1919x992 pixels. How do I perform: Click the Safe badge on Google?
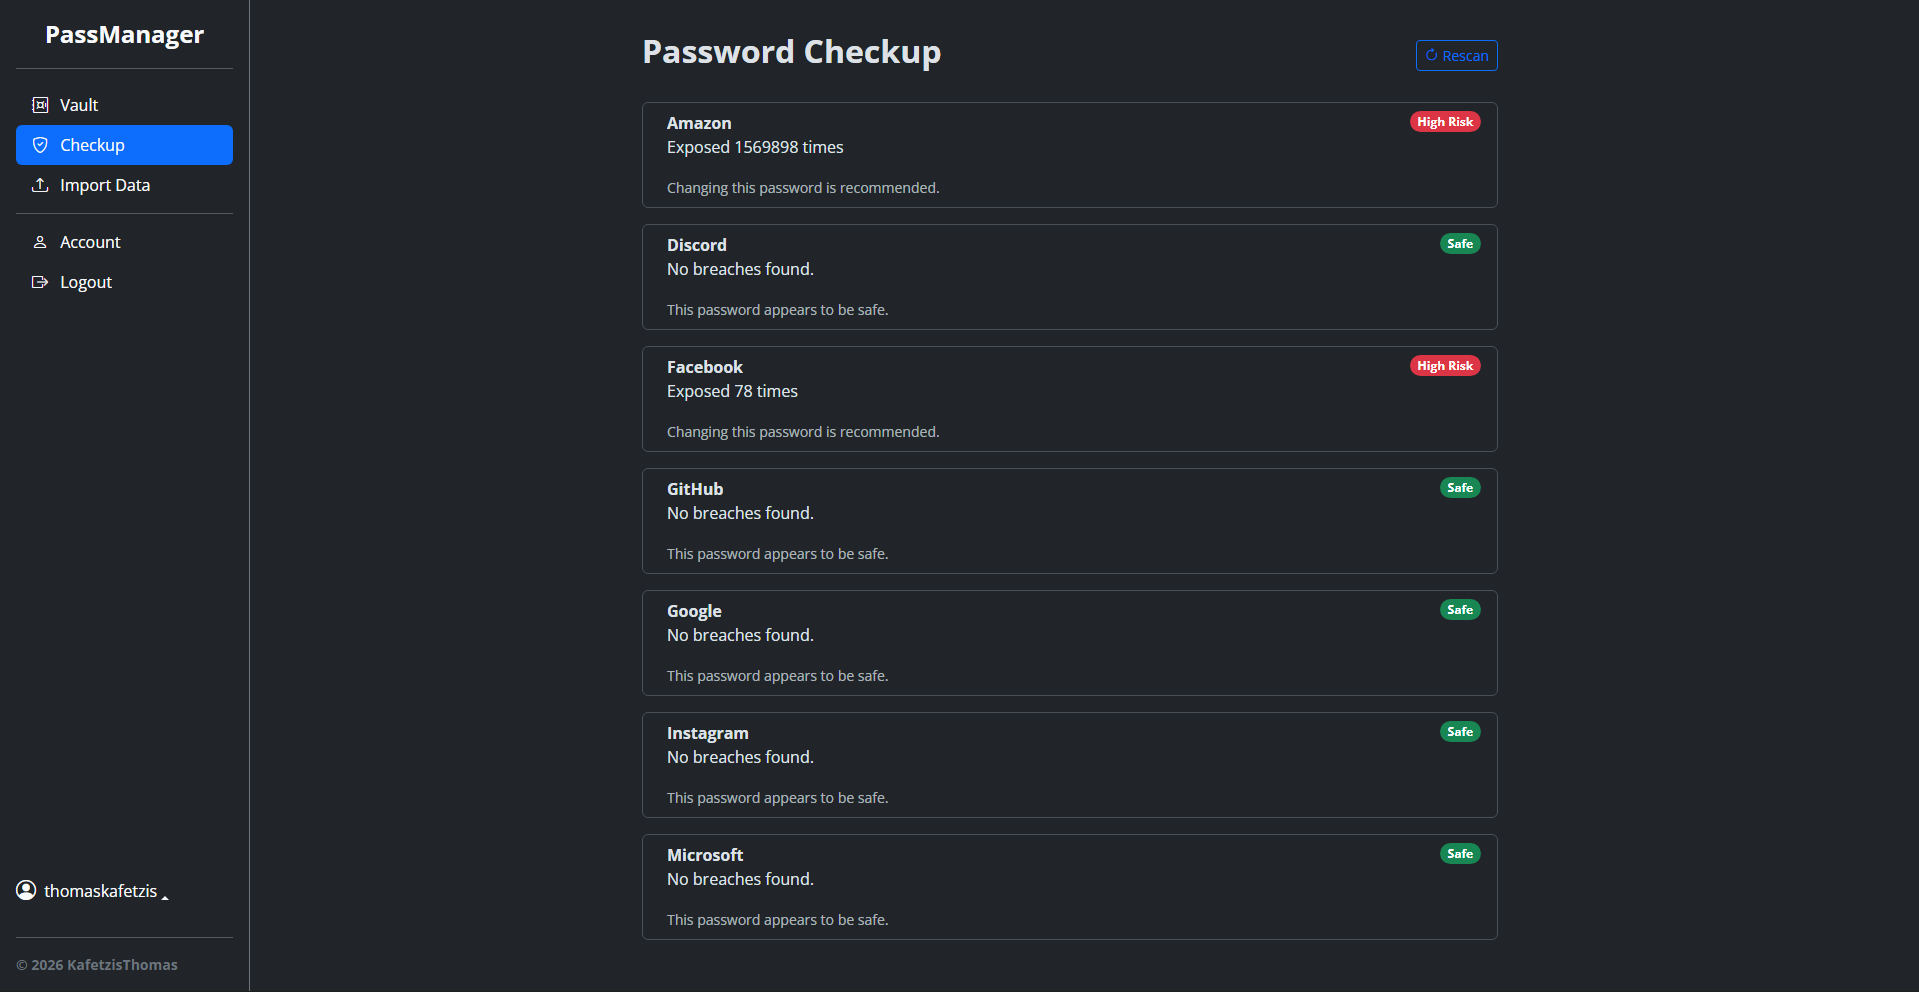[1460, 610]
